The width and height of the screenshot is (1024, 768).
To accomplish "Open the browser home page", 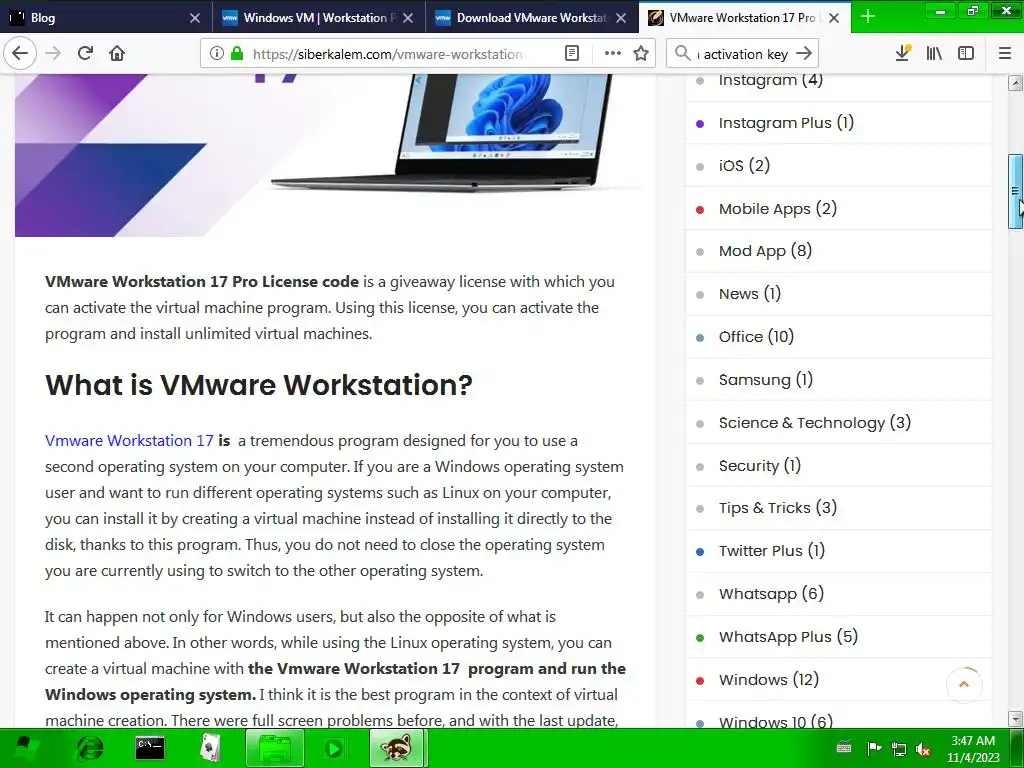I will (x=117, y=53).
